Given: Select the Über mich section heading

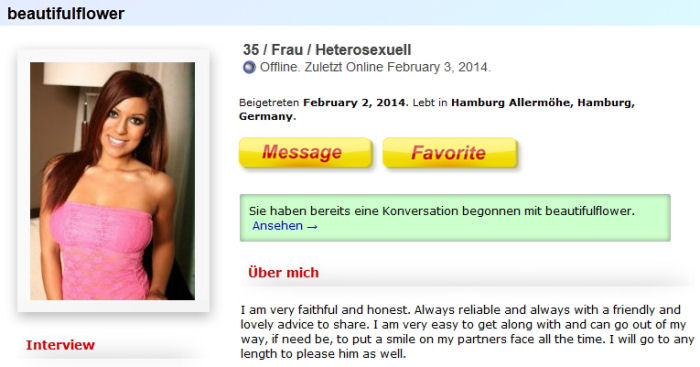Looking at the screenshot, I should (x=283, y=272).
